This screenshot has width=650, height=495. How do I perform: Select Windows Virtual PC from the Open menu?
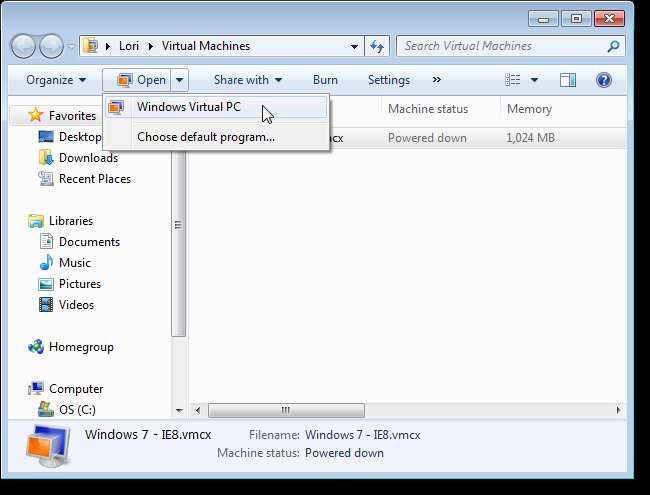point(216,107)
